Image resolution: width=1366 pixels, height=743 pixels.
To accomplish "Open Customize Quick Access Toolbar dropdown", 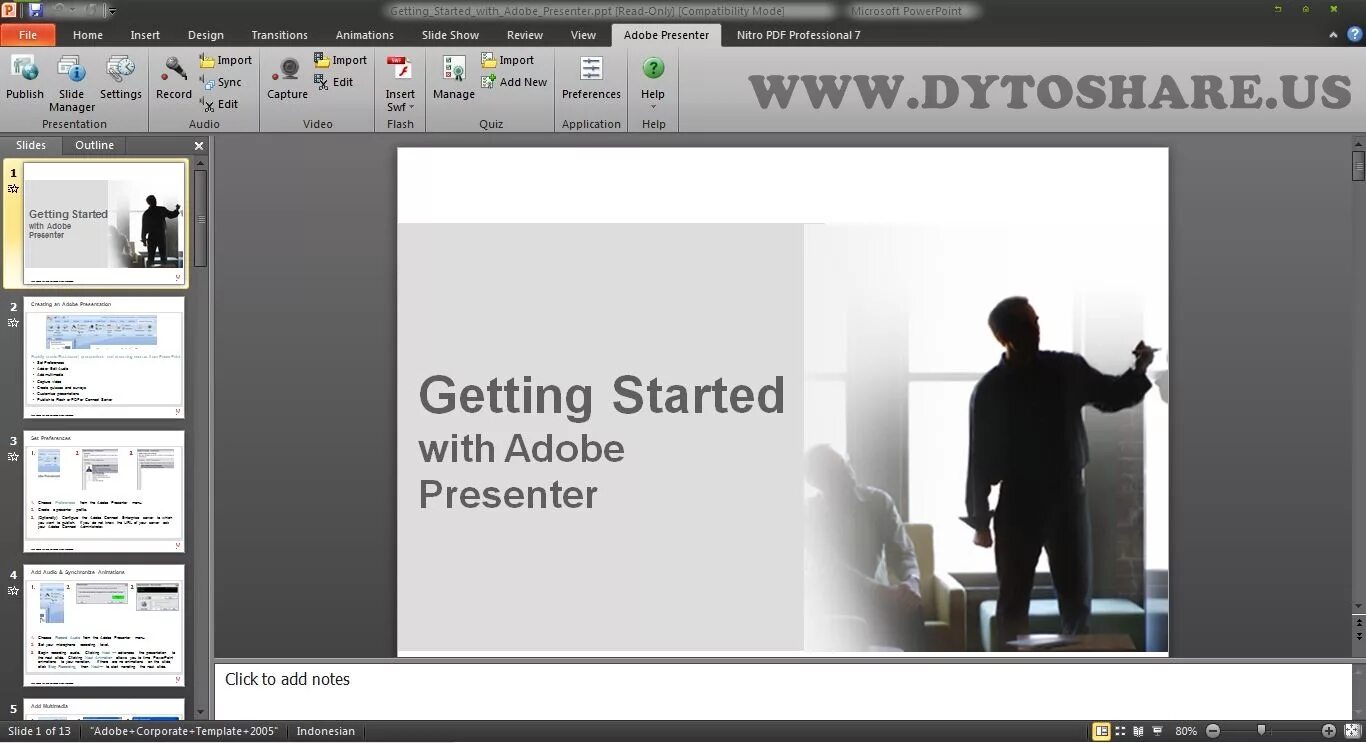I will pyautogui.click(x=112, y=11).
